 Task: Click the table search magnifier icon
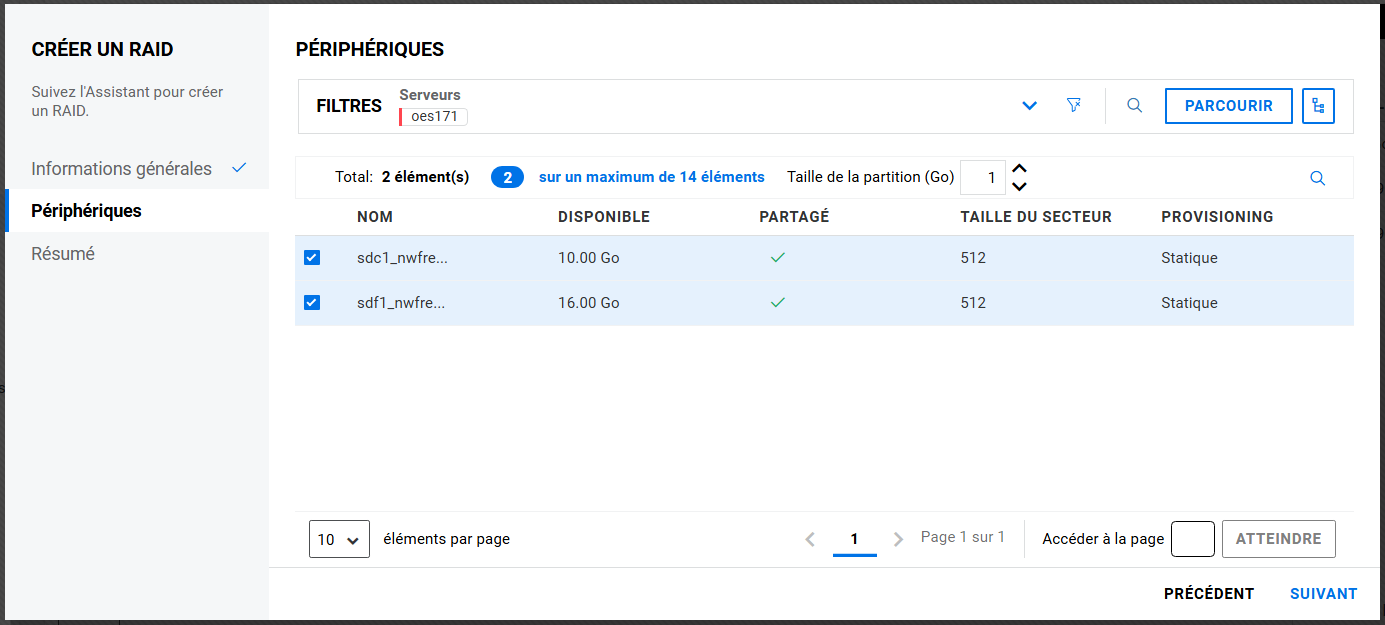(1317, 178)
